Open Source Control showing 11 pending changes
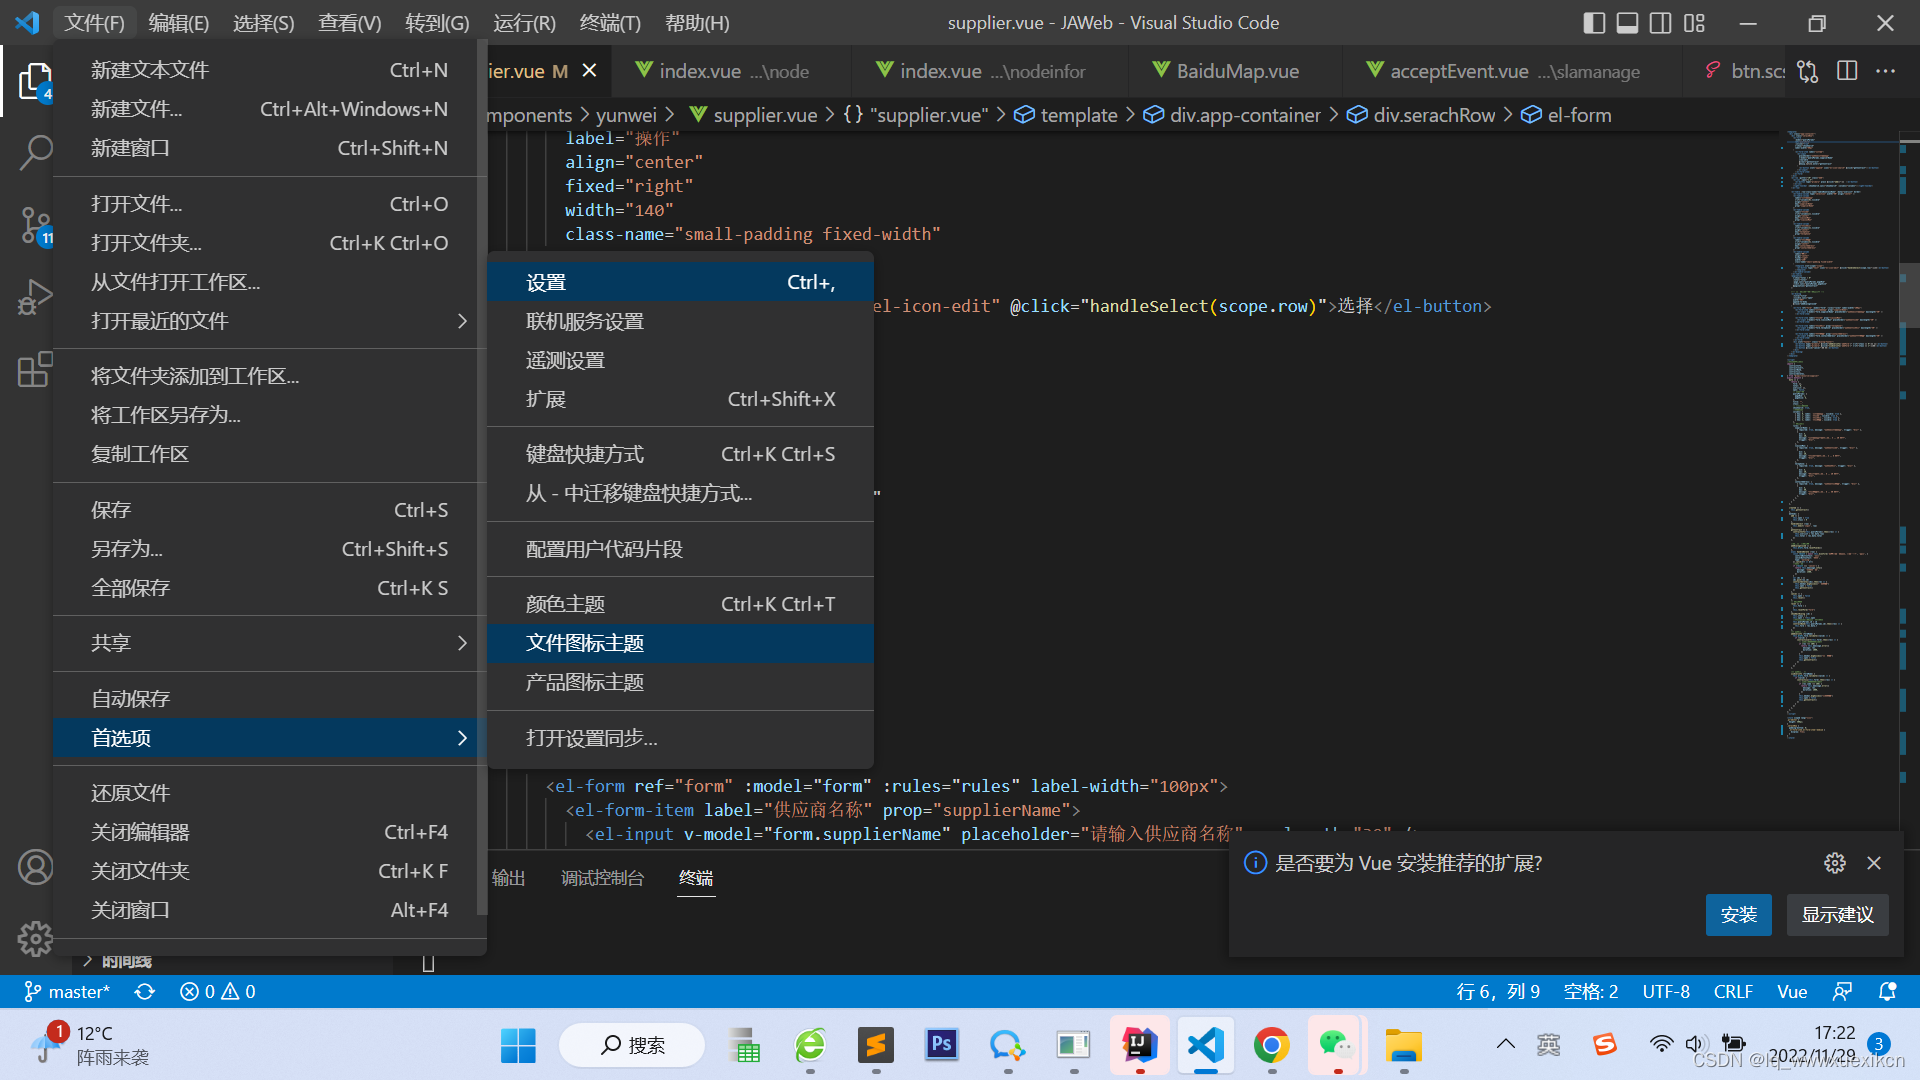 coord(36,226)
